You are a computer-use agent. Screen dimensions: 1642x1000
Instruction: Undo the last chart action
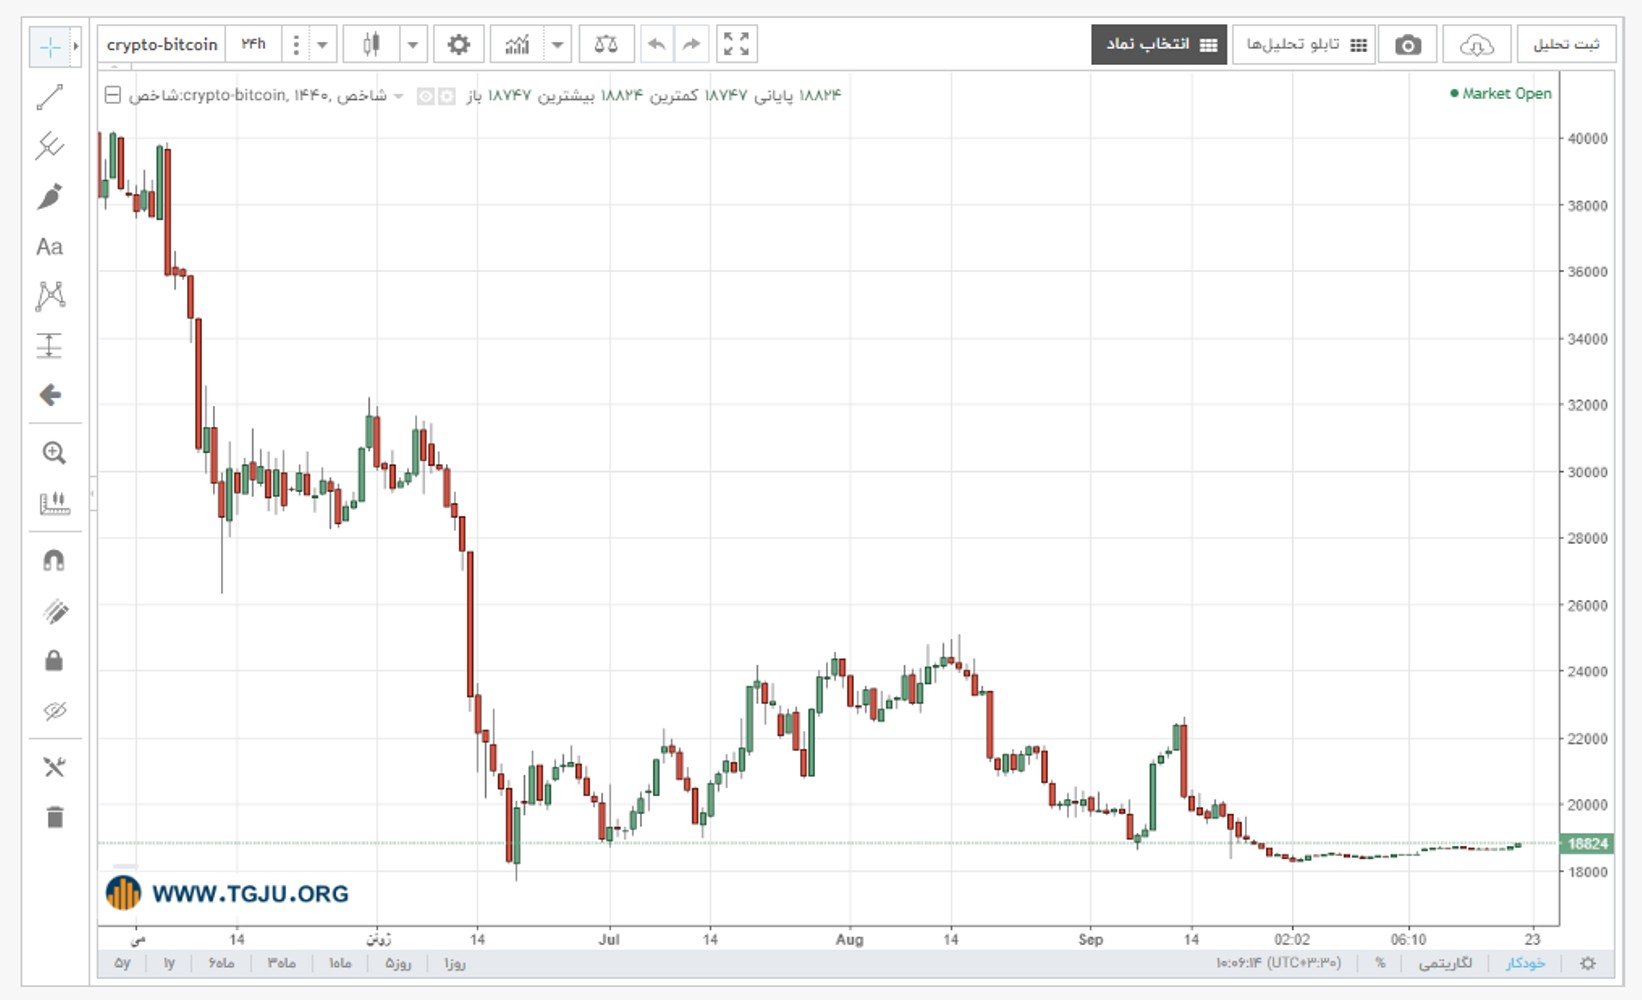pos(657,44)
